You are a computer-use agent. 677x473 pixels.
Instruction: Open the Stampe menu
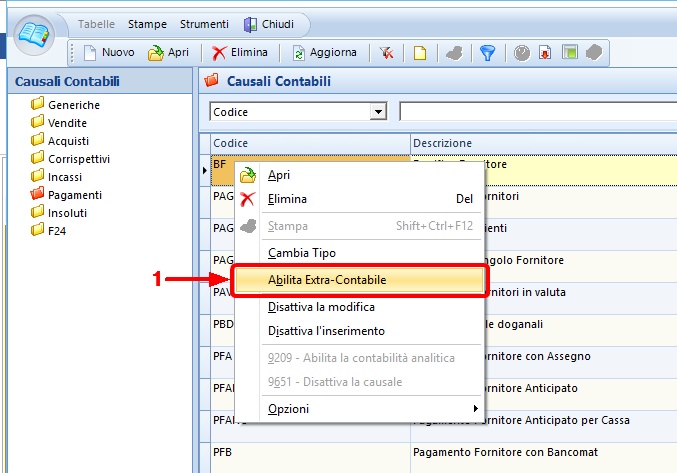(x=147, y=24)
